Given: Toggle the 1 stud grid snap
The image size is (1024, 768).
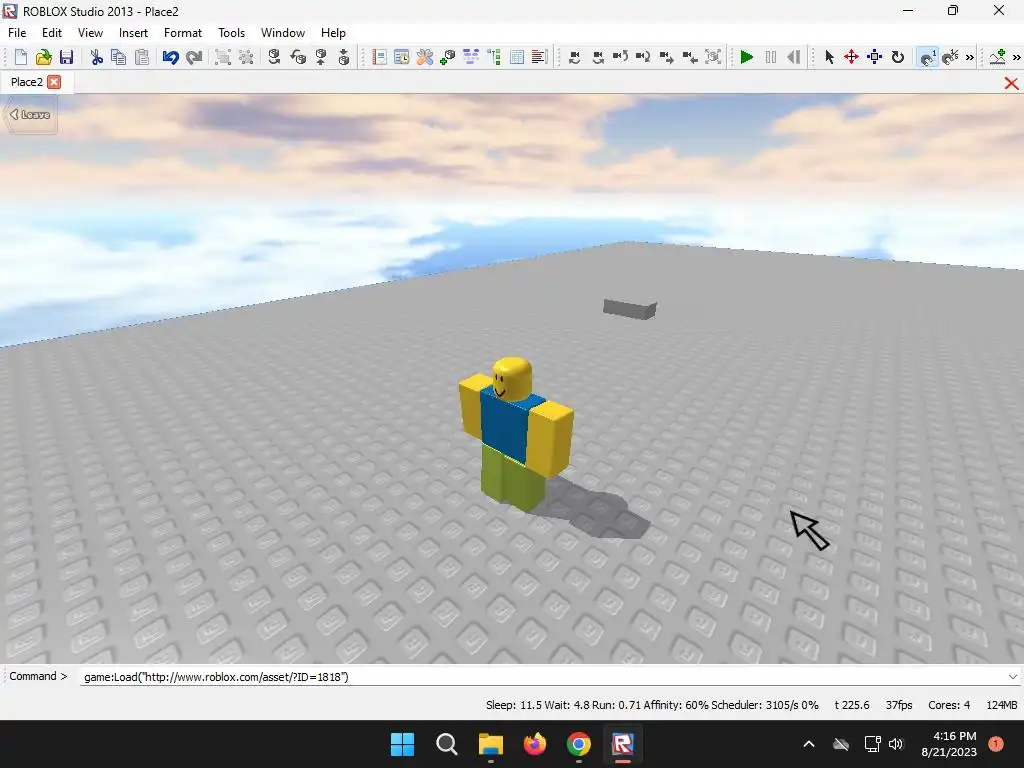Looking at the screenshot, I should [x=927, y=57].
